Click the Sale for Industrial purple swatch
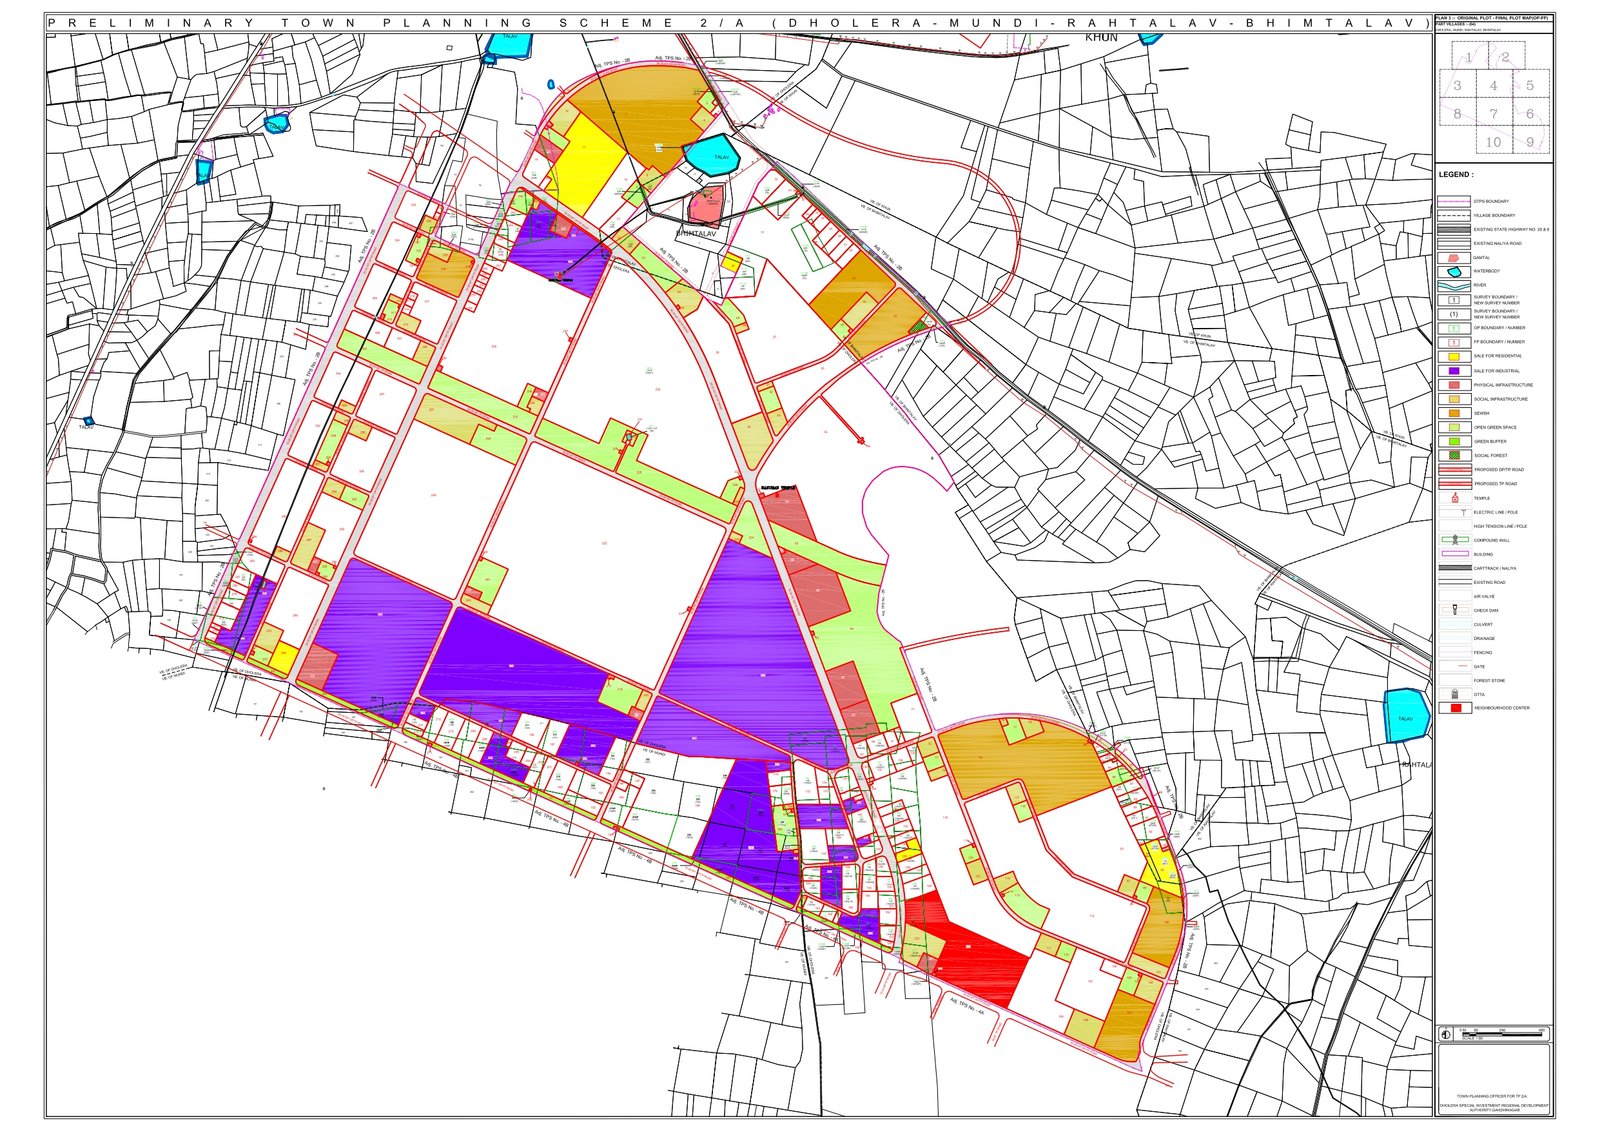 coord(1454,370)
